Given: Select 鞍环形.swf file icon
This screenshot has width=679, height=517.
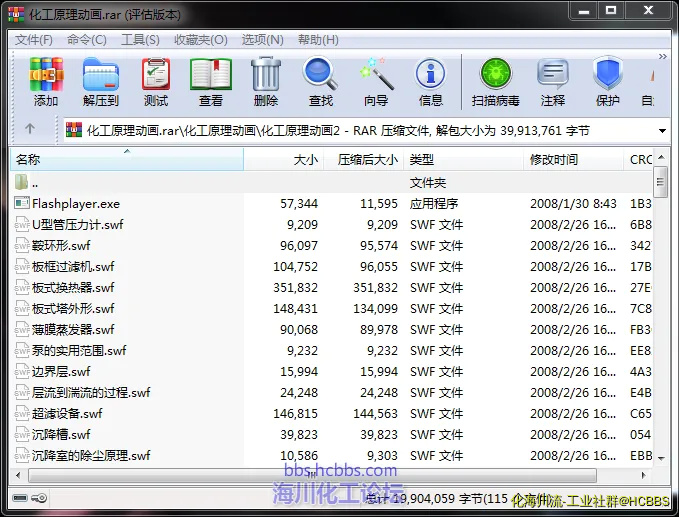Looking at the screenshot, I should tap(22, 246).
